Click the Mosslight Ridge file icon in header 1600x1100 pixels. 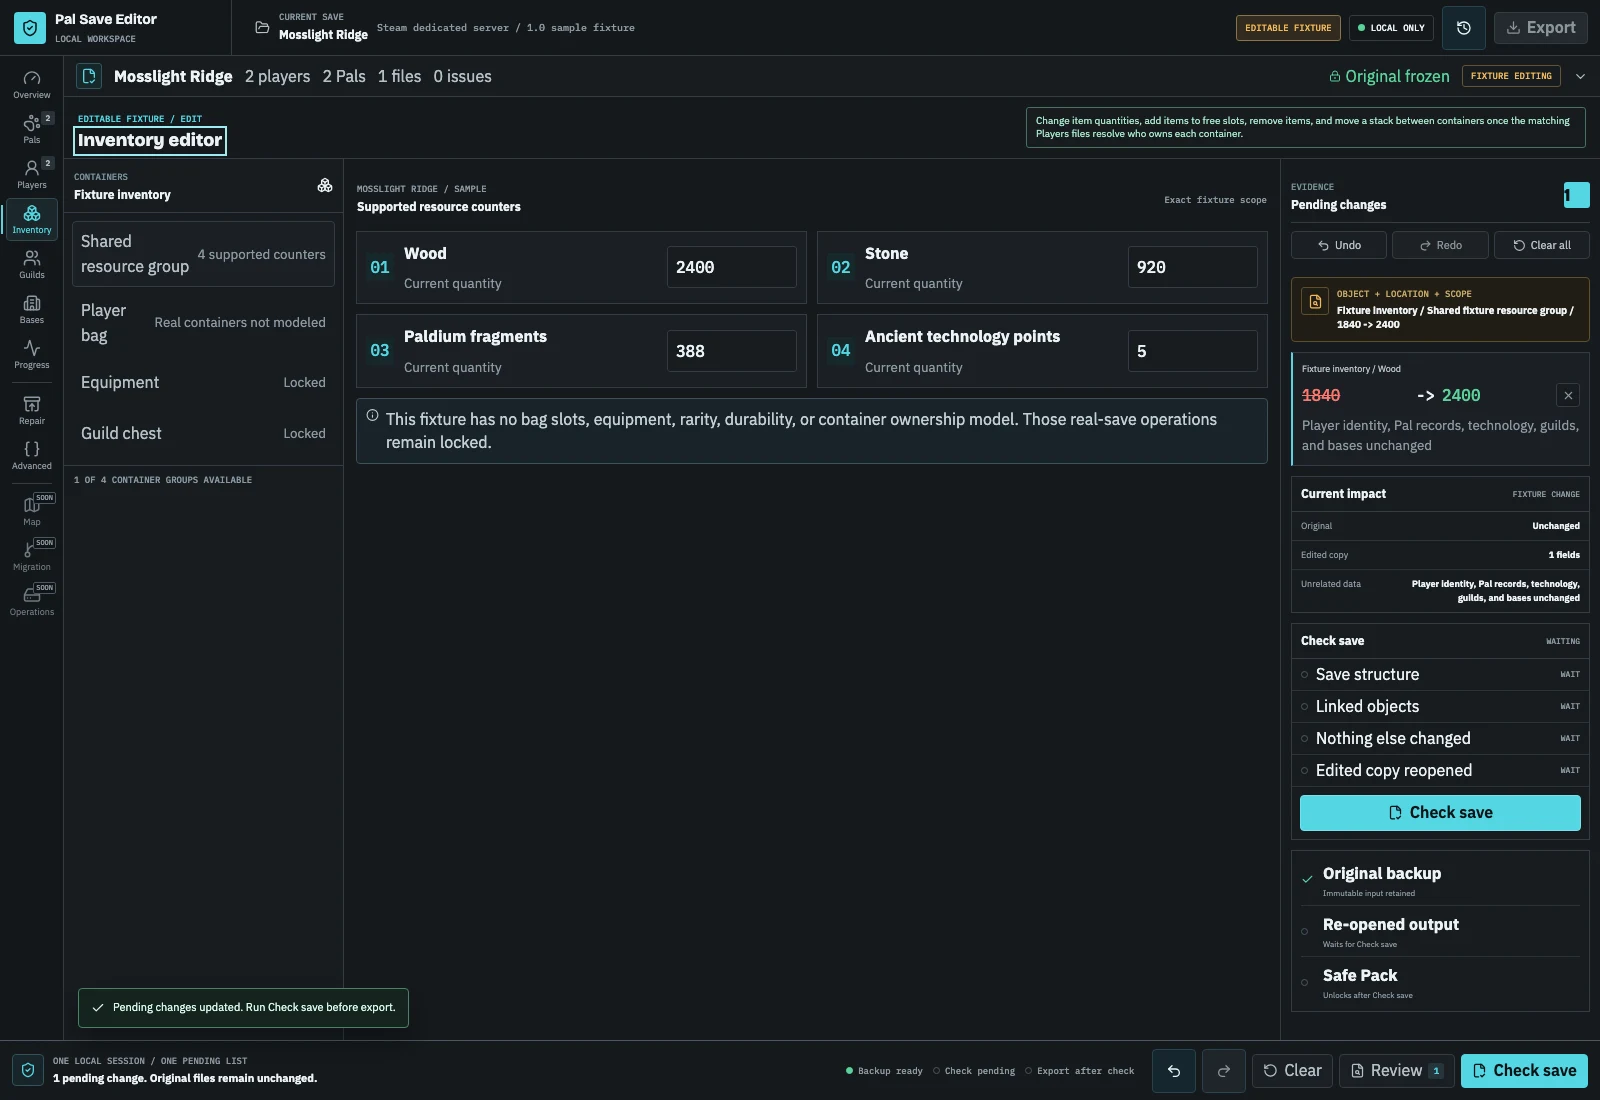click(89, 76)
